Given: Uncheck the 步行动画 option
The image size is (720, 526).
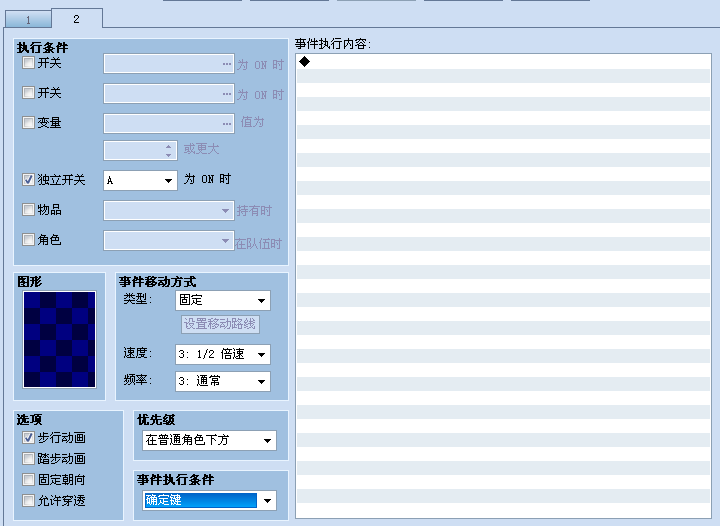Looking at the screenshot, I should pos(28,438).
